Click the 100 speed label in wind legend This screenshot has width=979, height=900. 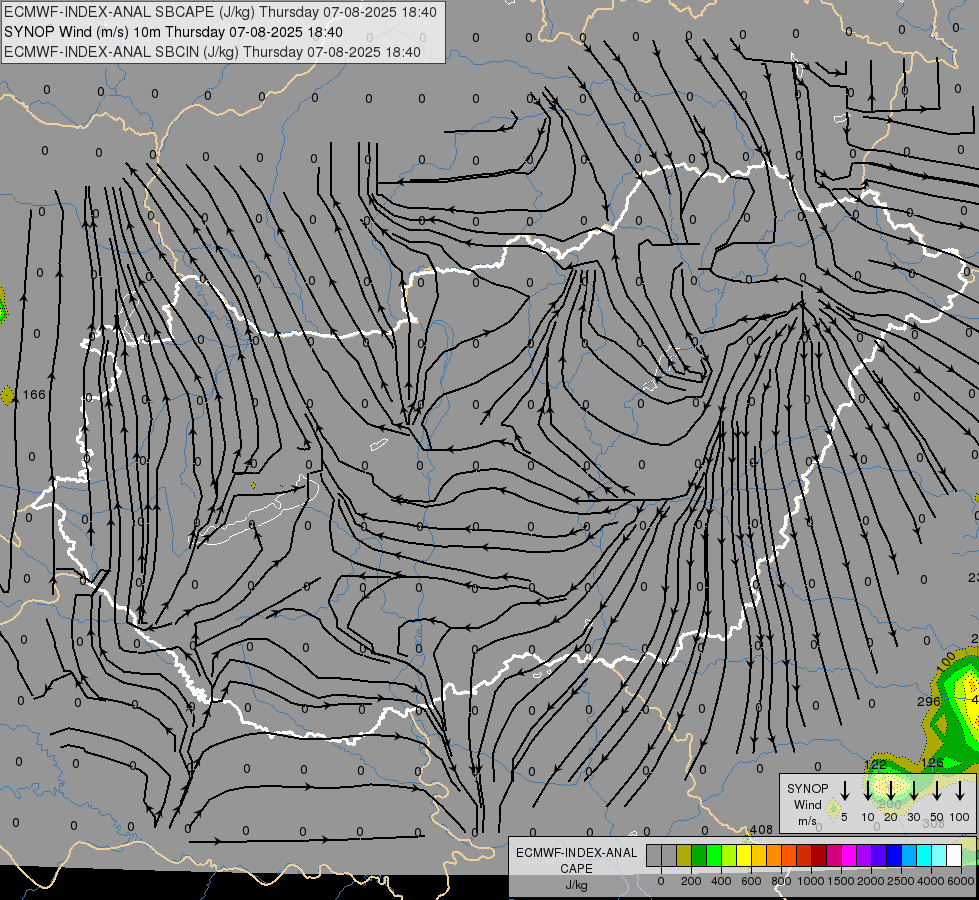(960, 817)
